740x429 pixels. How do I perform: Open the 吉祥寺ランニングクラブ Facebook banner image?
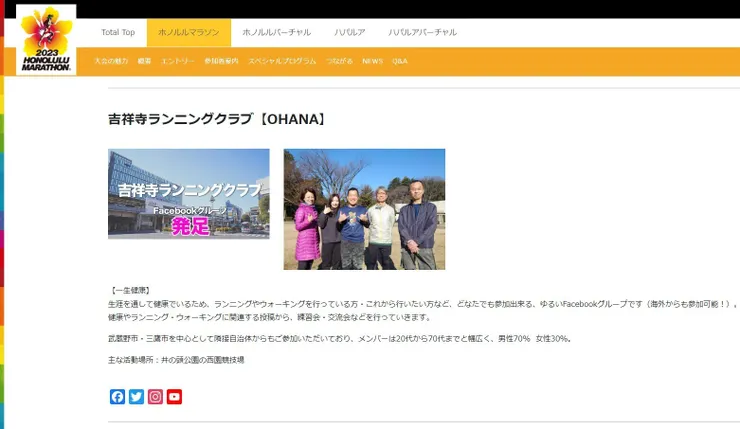[188, 194]
